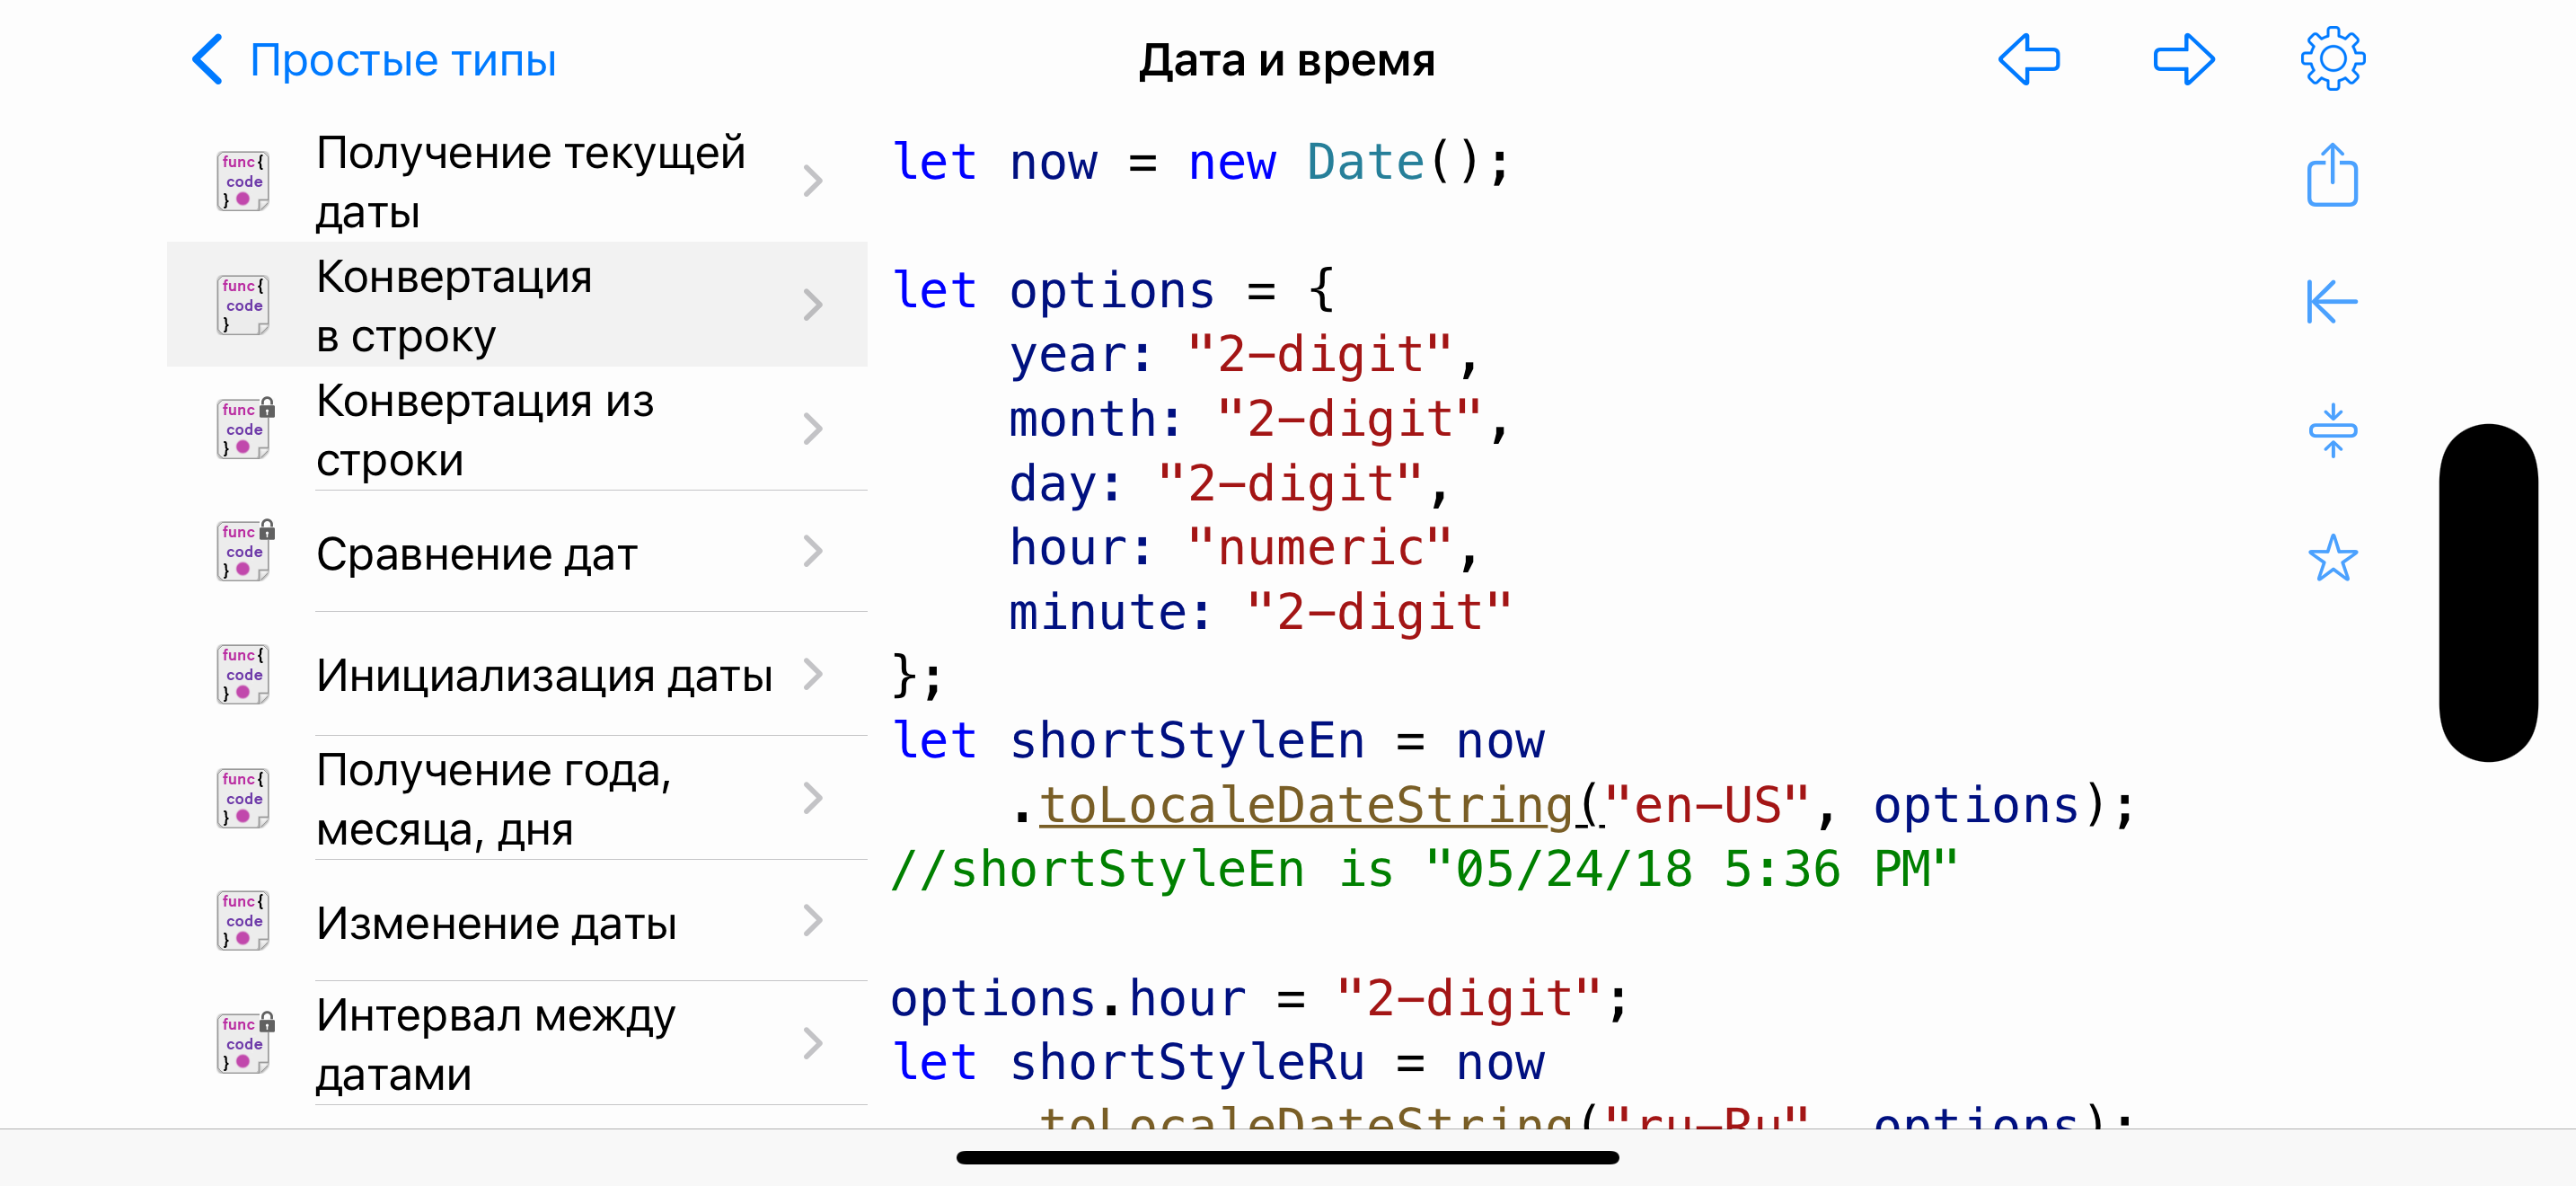
Task: Tap the collapse-to-left arrow icon
Action: coord(2332,302)
